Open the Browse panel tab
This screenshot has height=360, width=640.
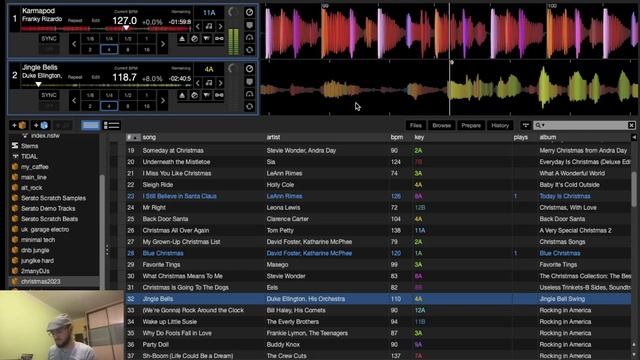click(x=442, y=125)
